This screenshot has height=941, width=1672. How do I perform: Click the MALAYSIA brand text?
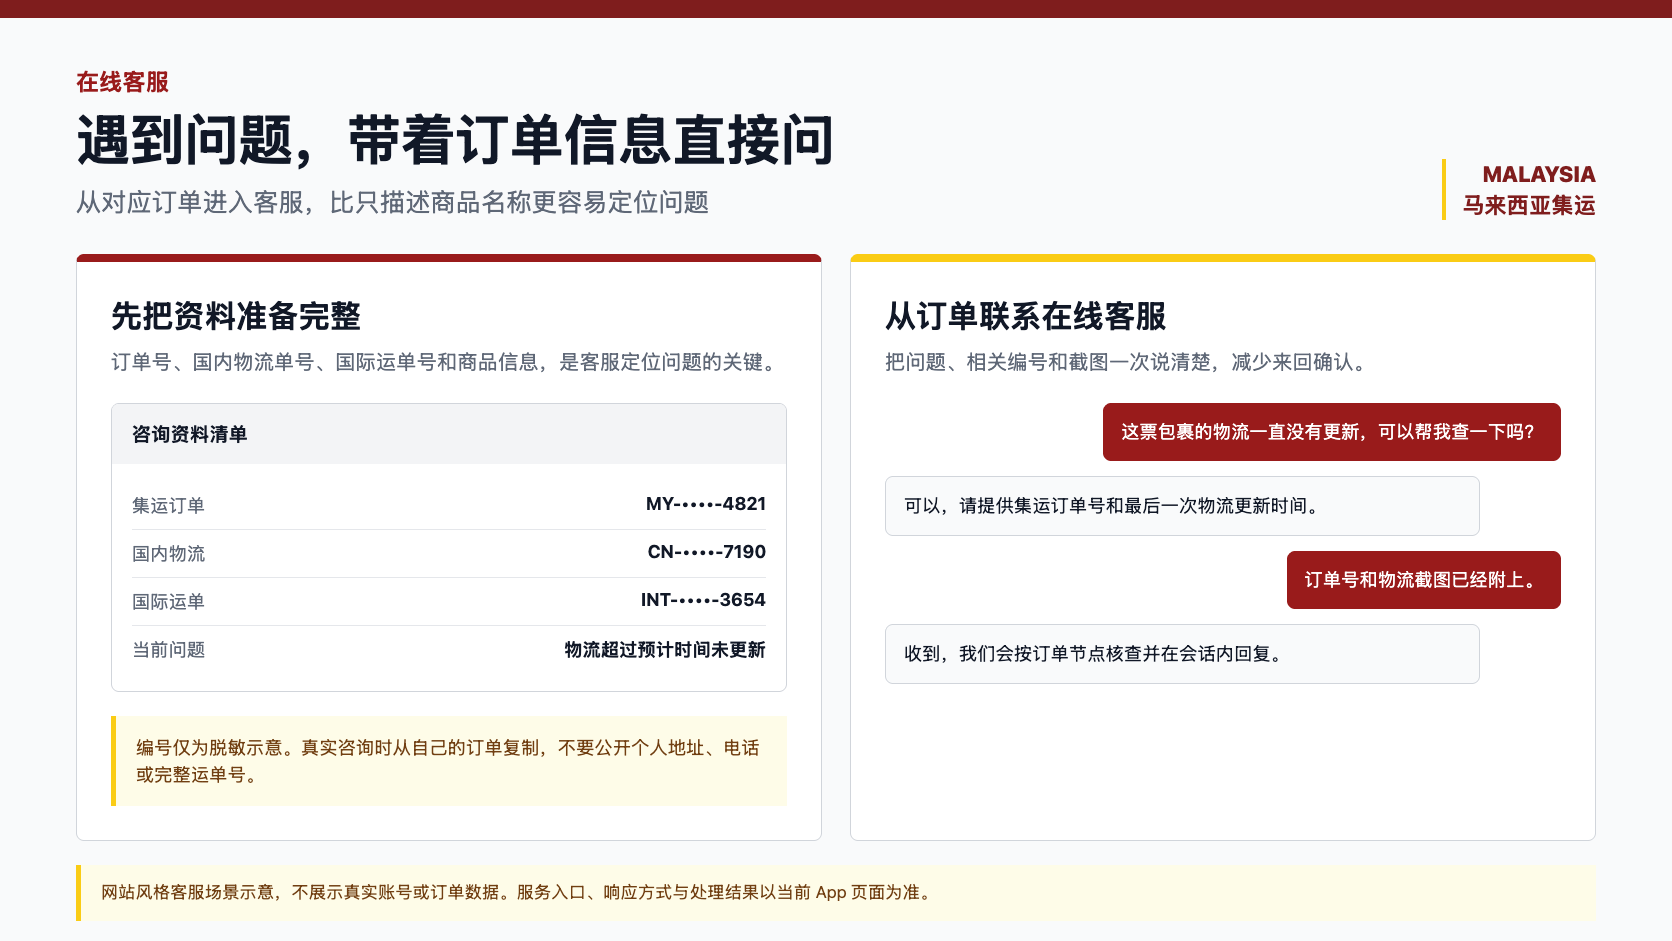pos(1538,174)
